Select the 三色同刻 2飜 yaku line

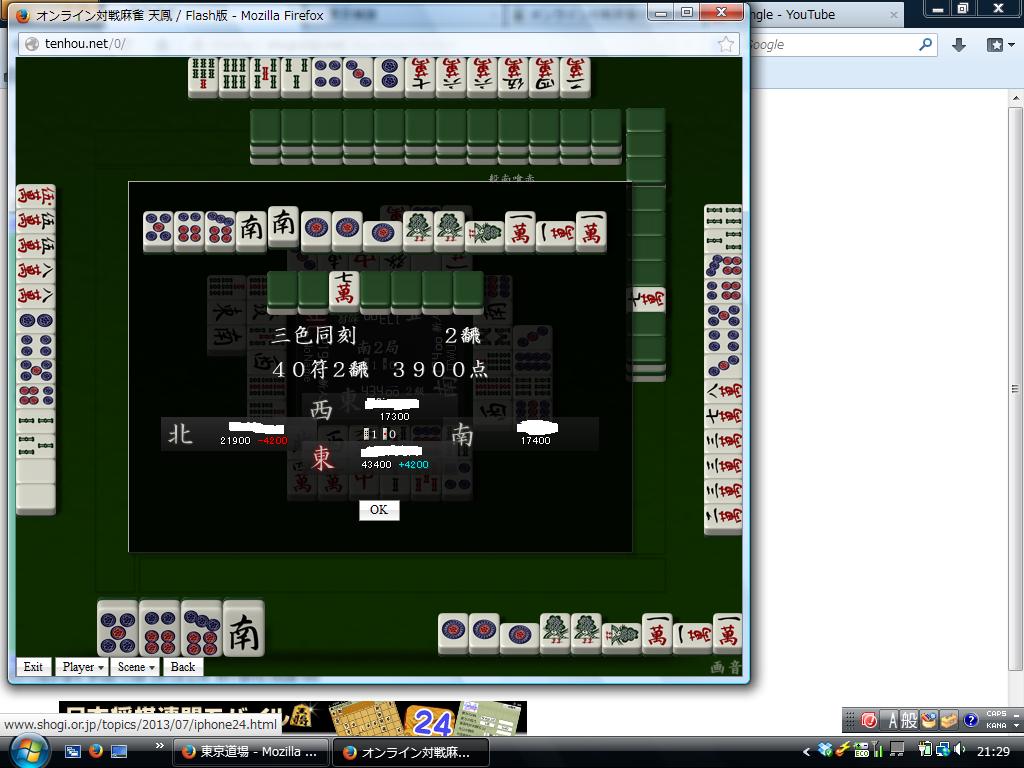coord(376,336)
